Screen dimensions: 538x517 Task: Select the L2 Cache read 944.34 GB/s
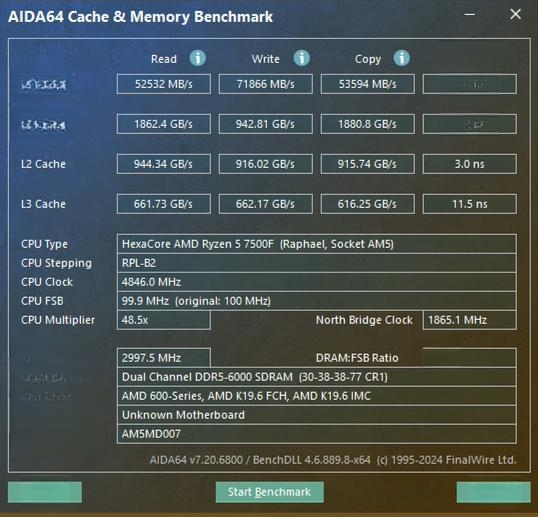pyautogui.click(x=164, y=164)
